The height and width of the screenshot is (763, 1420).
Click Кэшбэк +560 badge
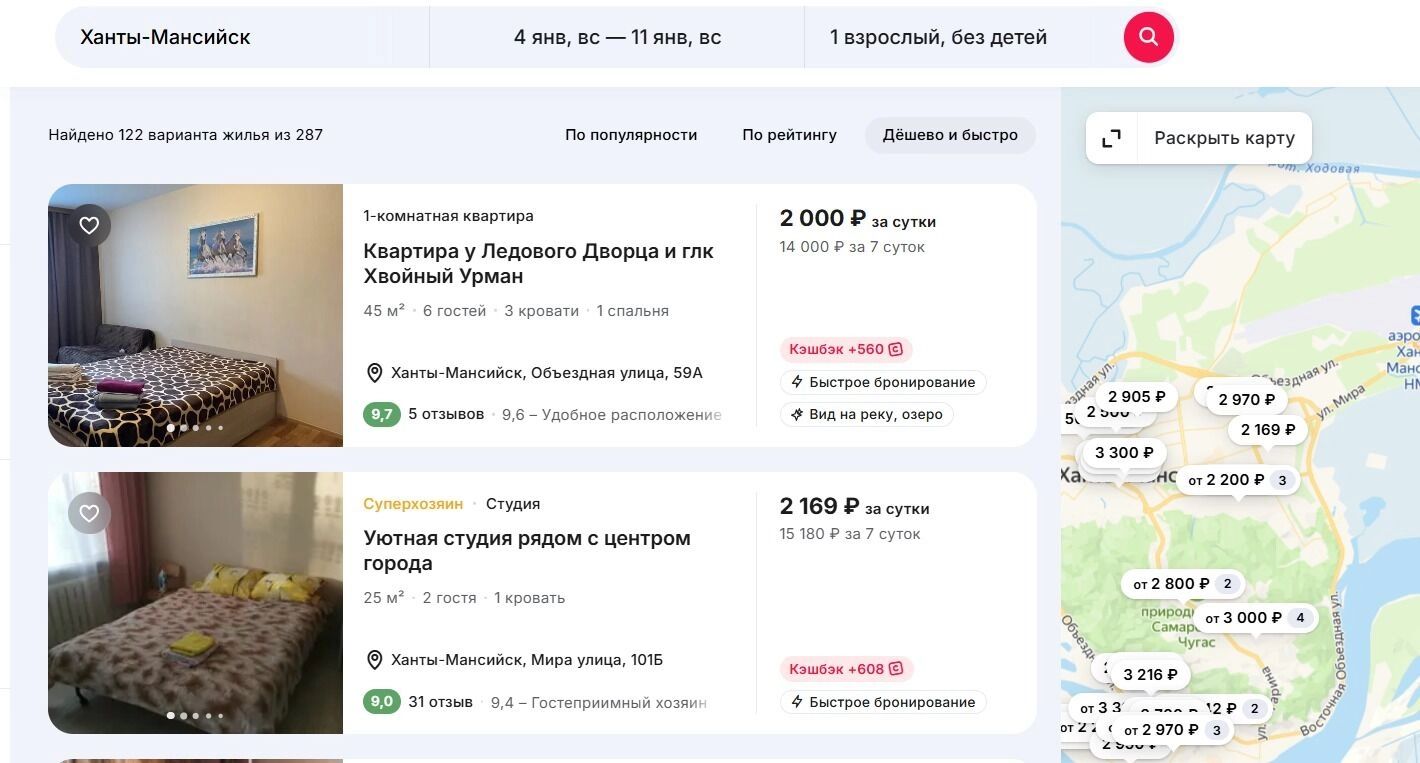[x=845, y=349]
